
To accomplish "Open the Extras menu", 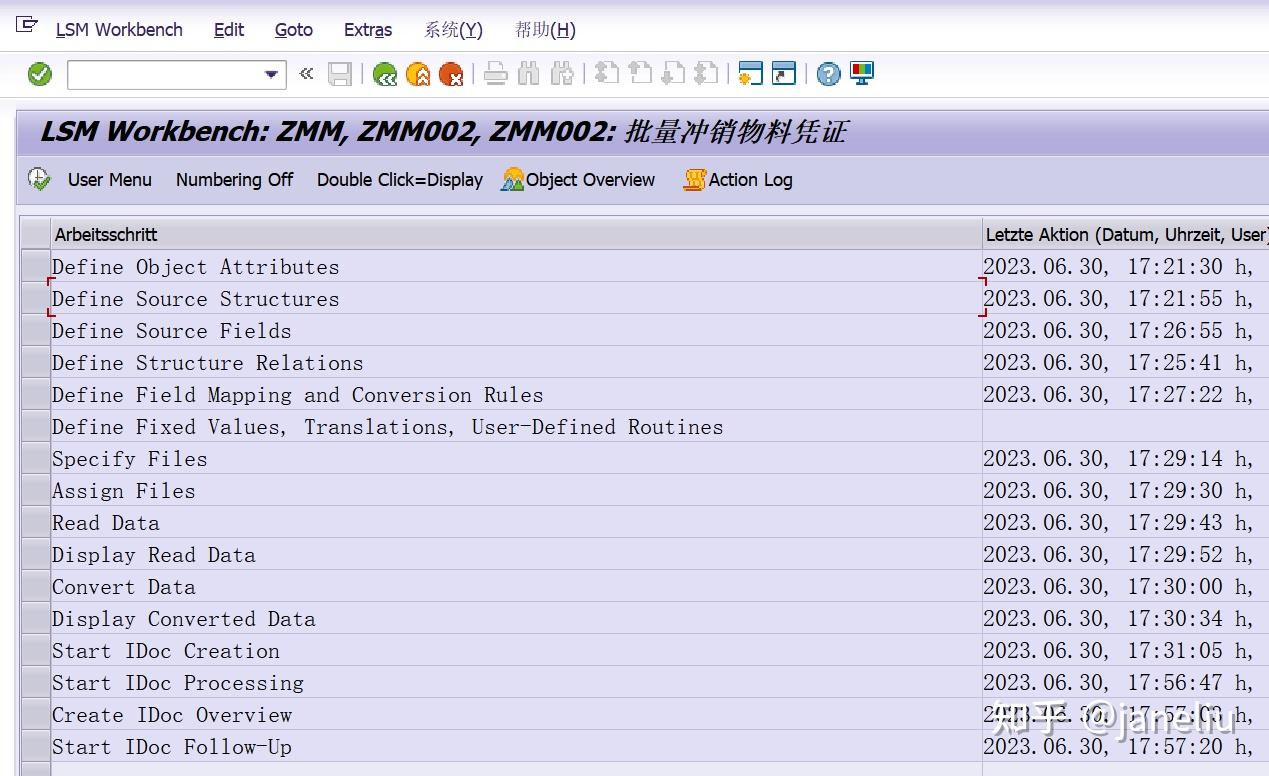I will [x=368, y=30].
